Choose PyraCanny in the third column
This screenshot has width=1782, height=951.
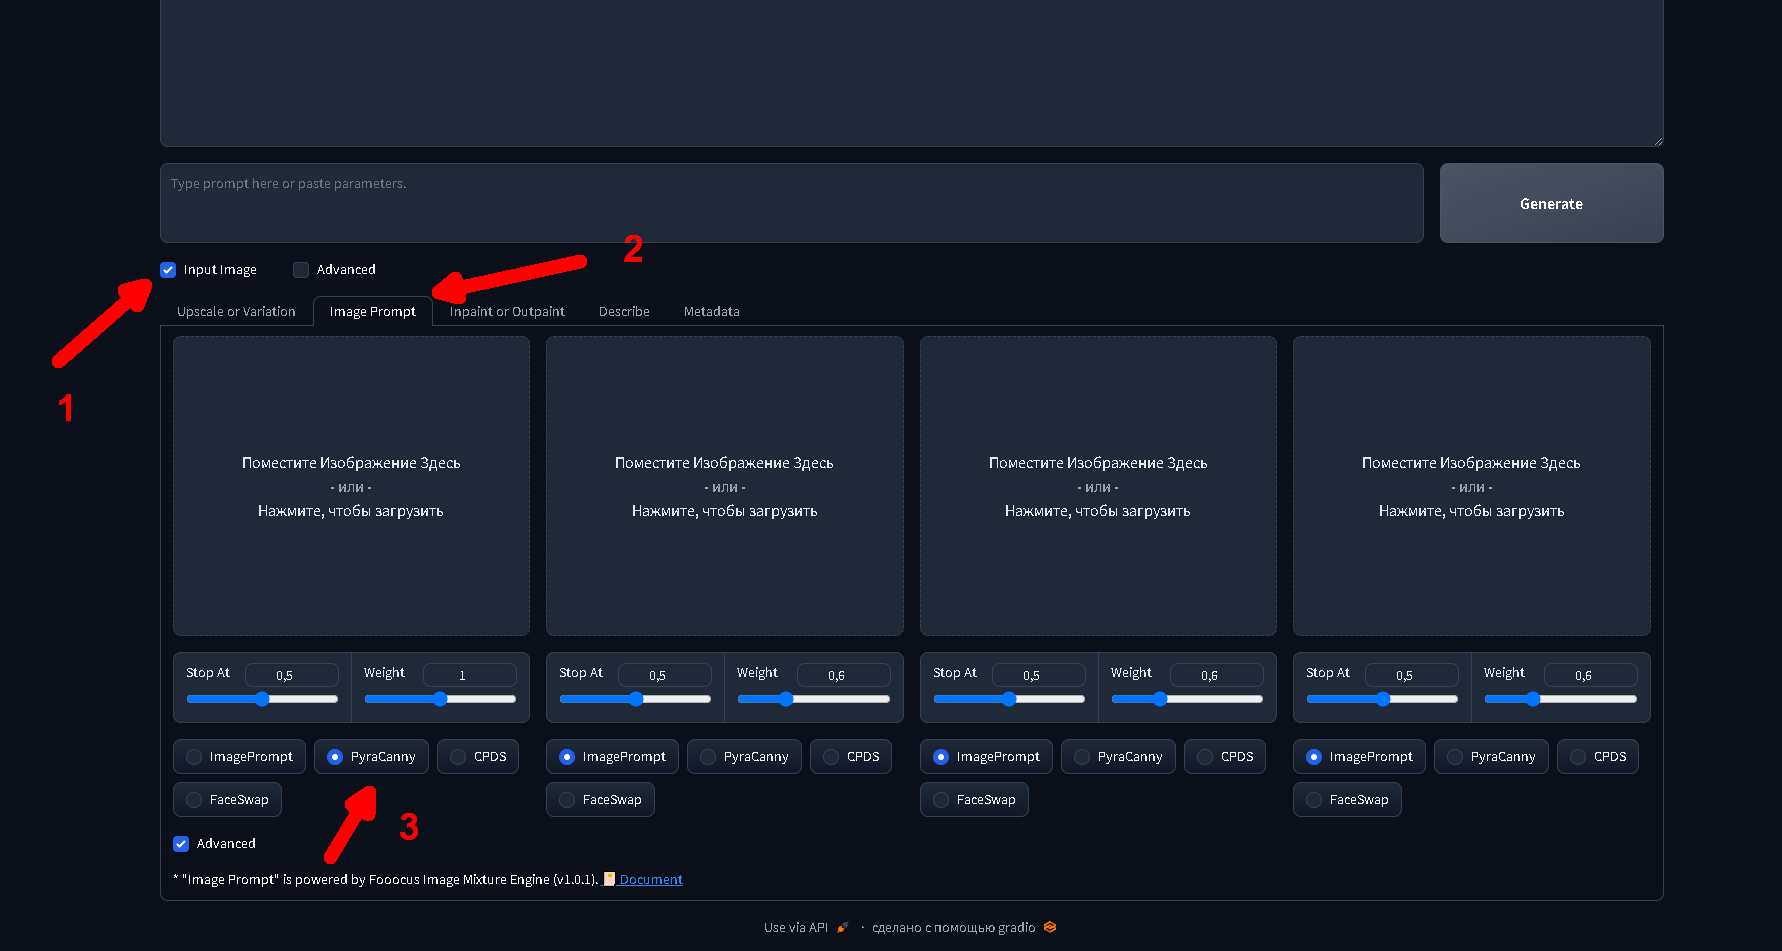click(1082, 757)
